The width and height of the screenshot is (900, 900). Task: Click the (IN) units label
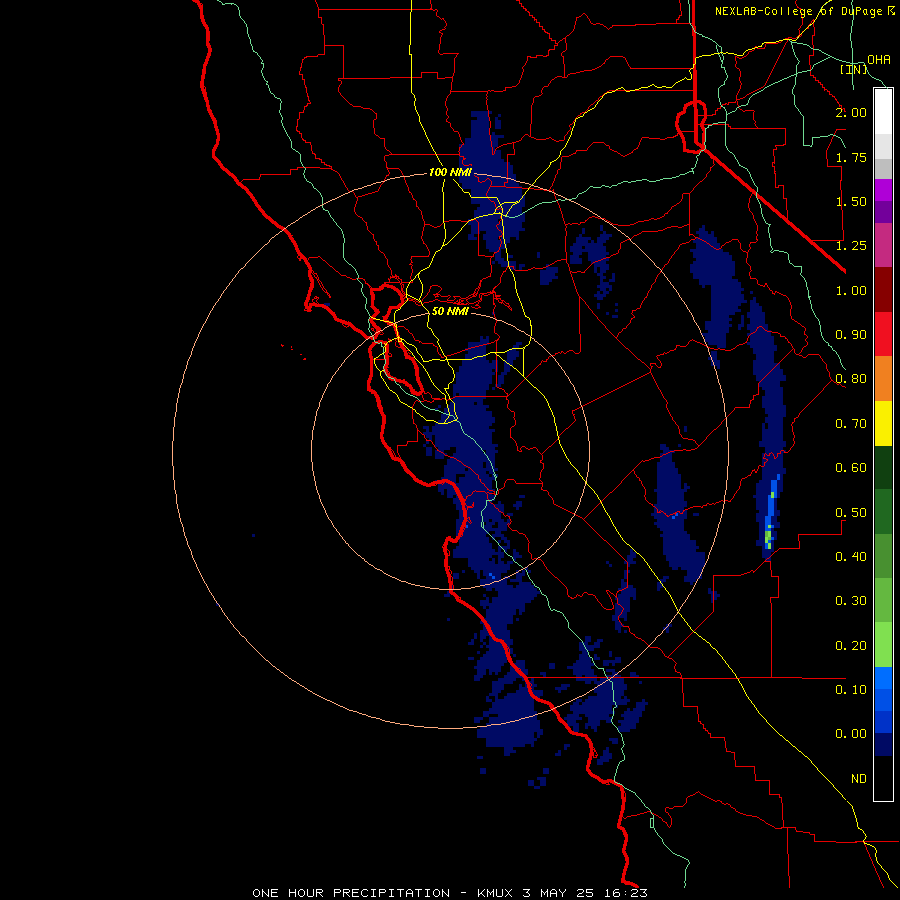coord(854,69)
